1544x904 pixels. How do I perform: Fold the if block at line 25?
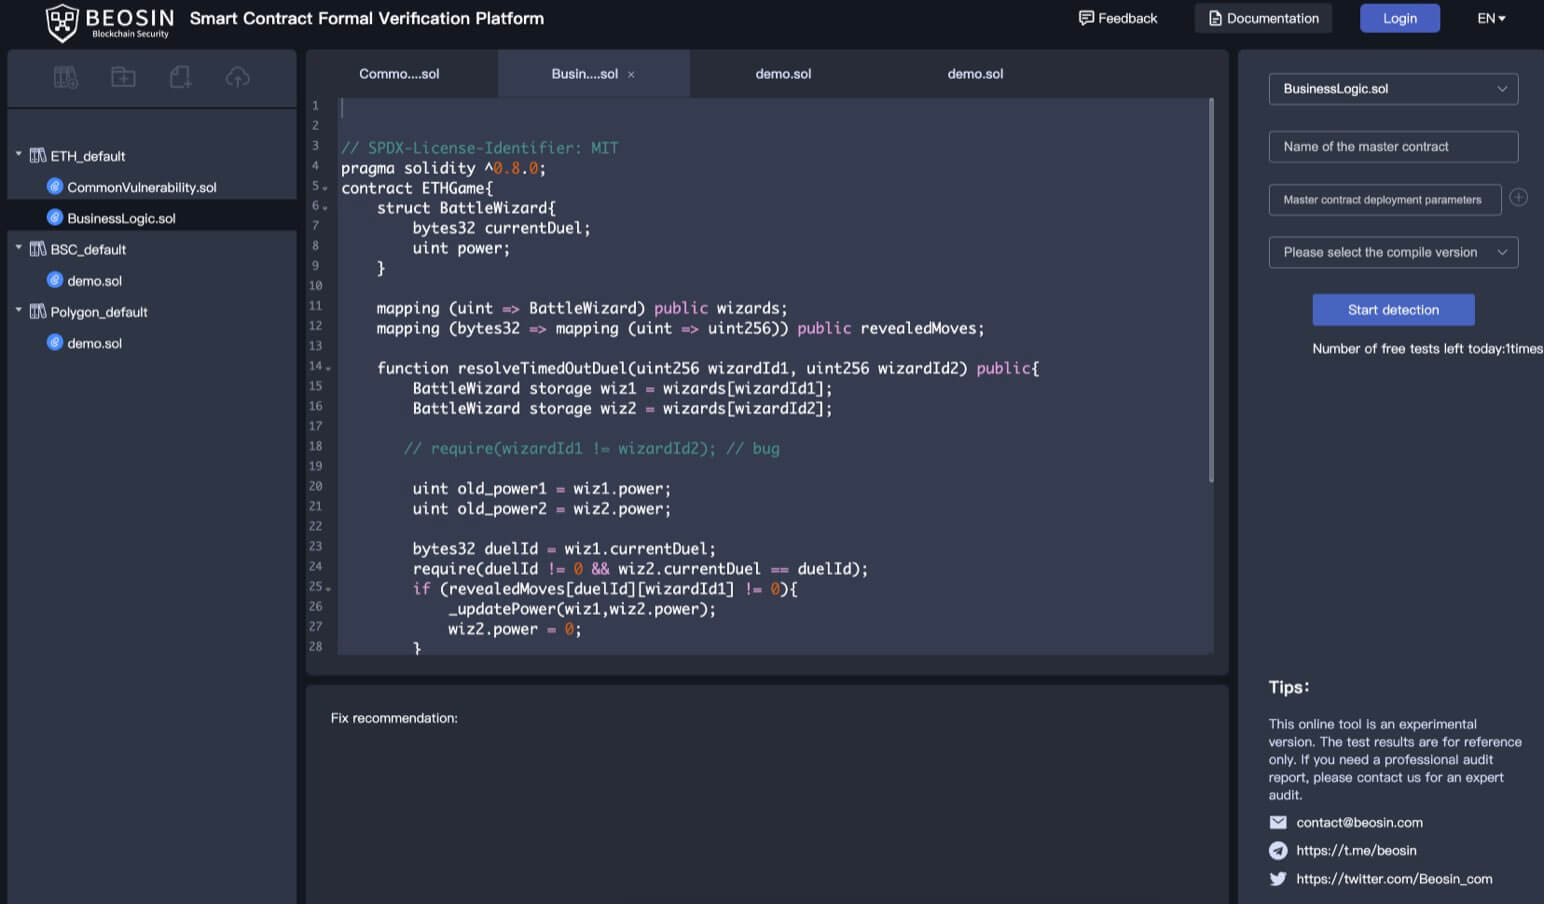click(328, 588)
